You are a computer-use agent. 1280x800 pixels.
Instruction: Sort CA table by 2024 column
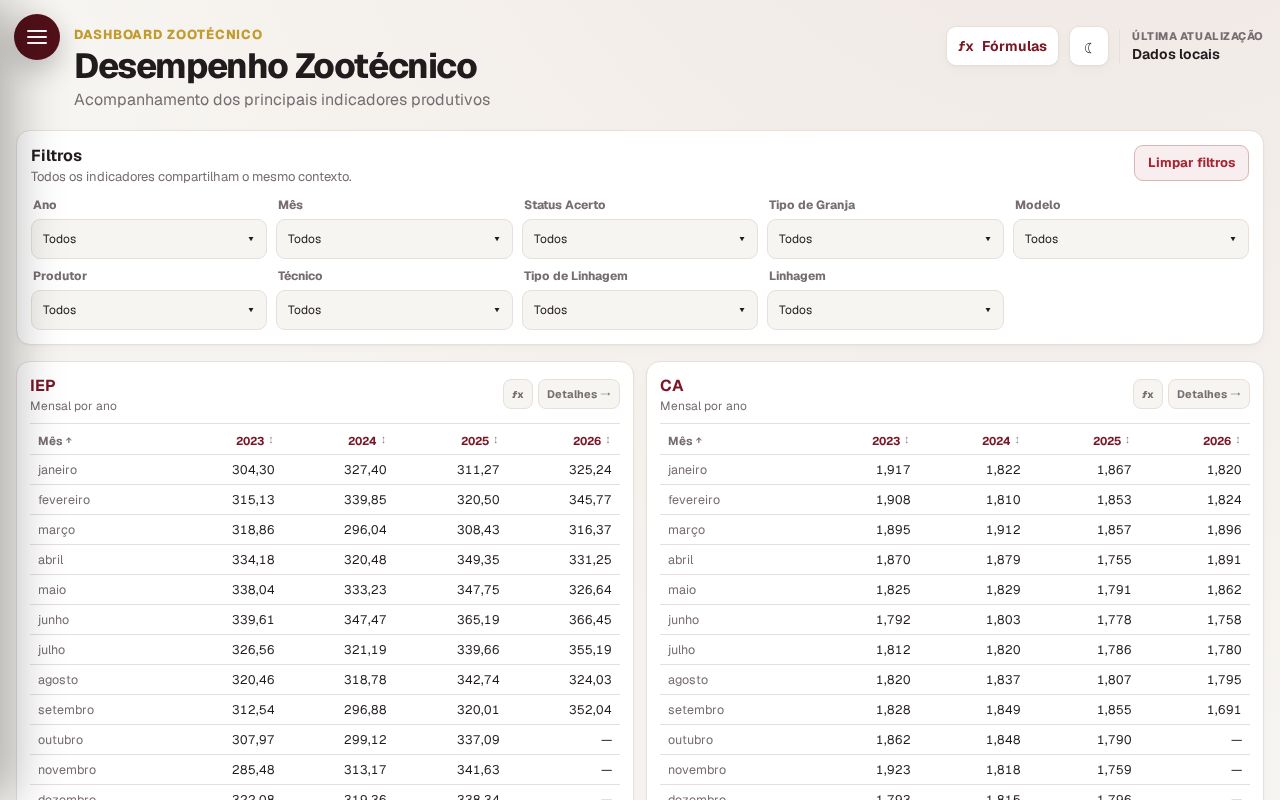click(1001, 441)
